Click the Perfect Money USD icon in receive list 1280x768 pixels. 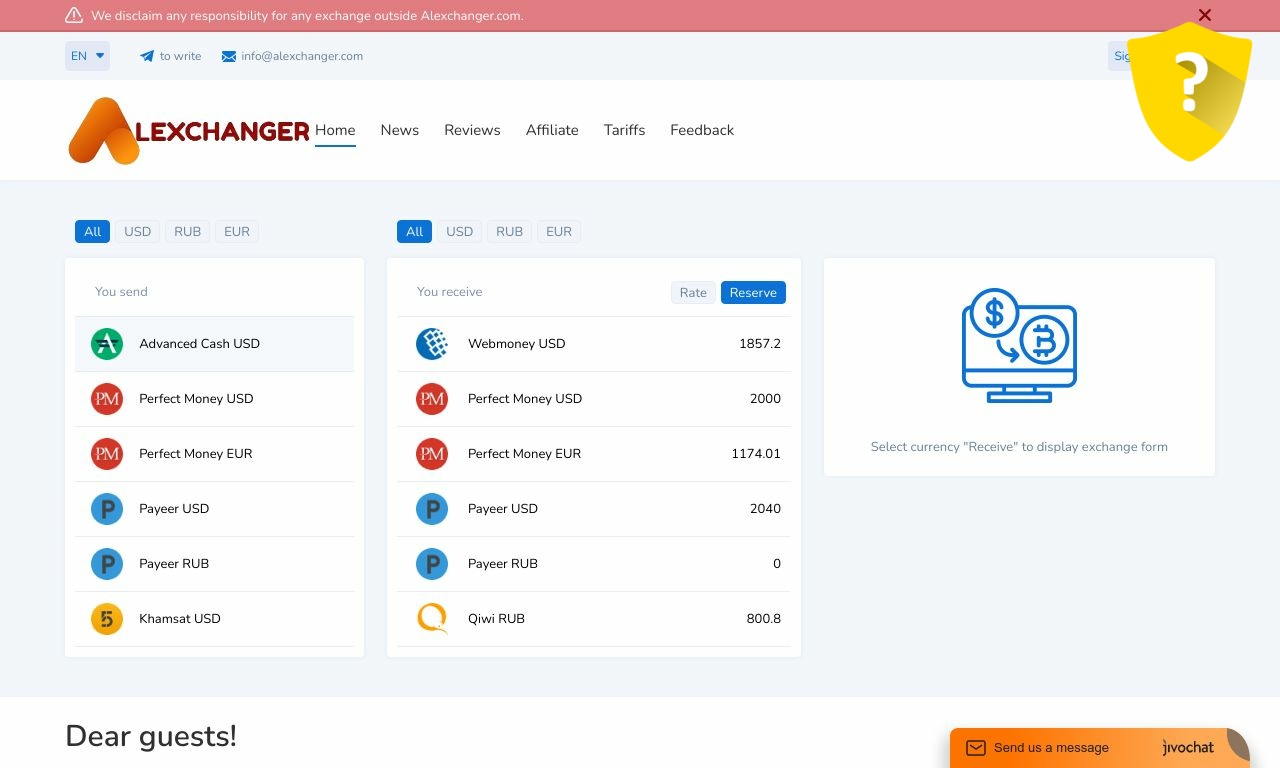click(x=432, y=399)
